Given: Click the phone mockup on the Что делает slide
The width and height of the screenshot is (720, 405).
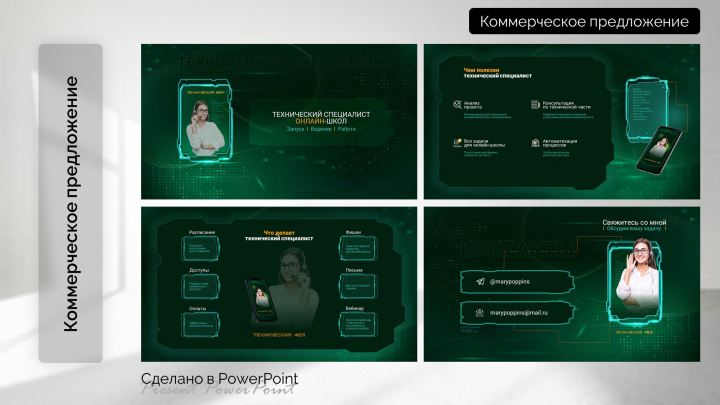Looking at the screenshot, I should pos(261,300).
